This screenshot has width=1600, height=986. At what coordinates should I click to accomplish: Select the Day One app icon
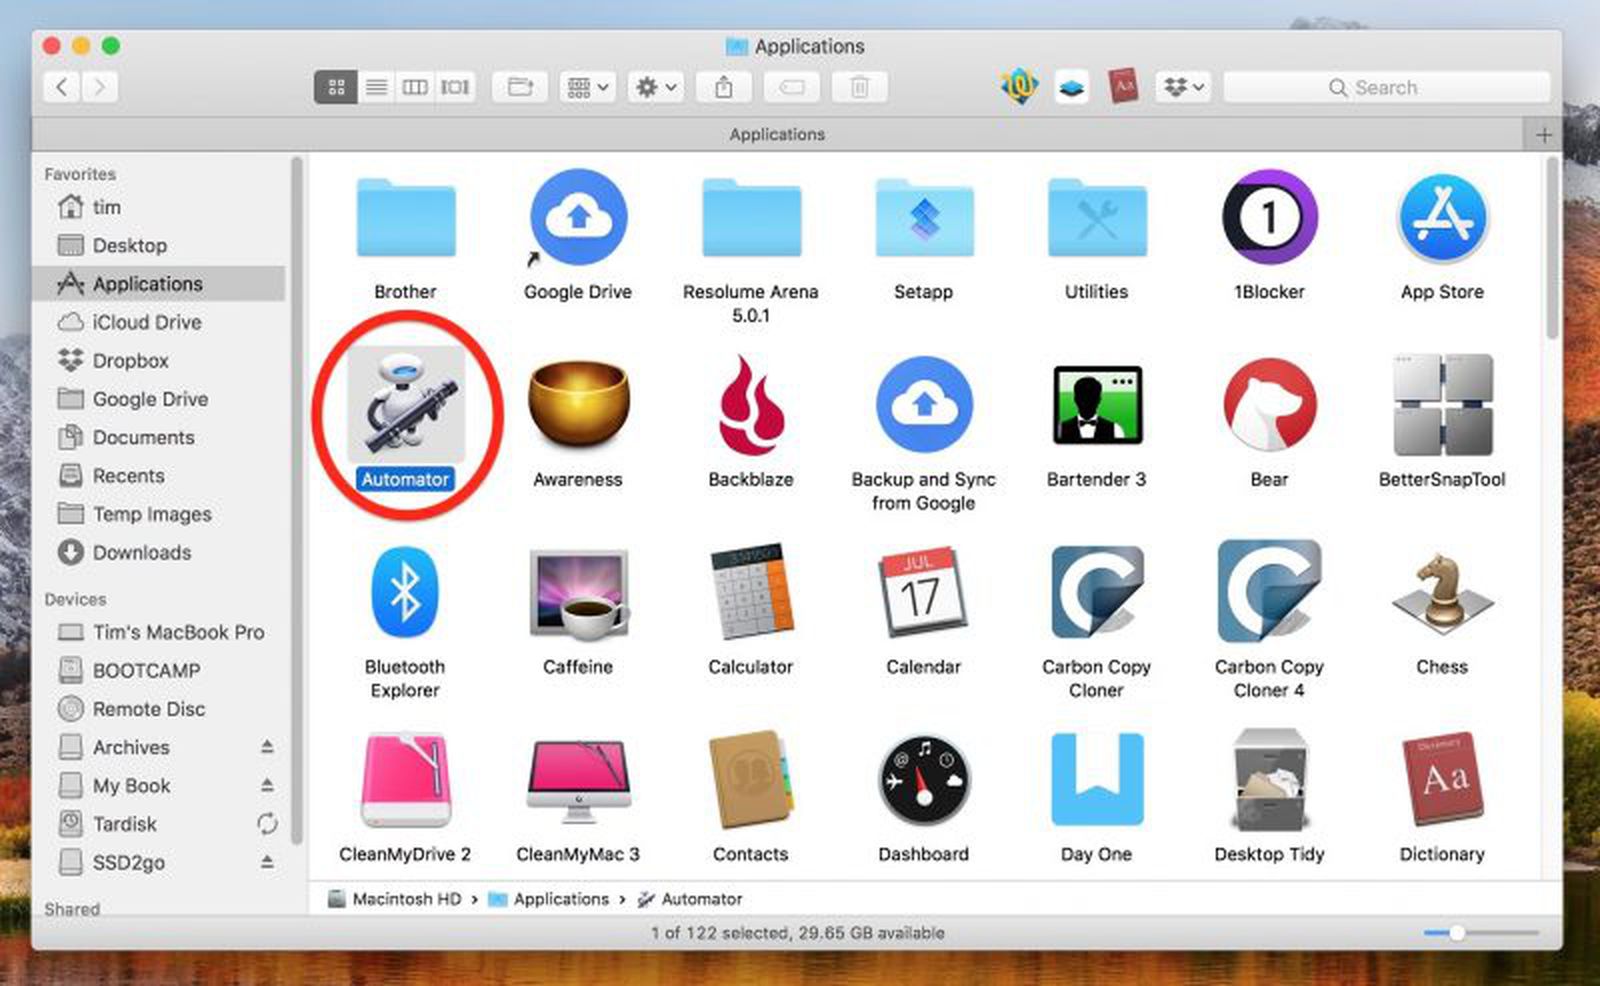[x=1096, y=780]
